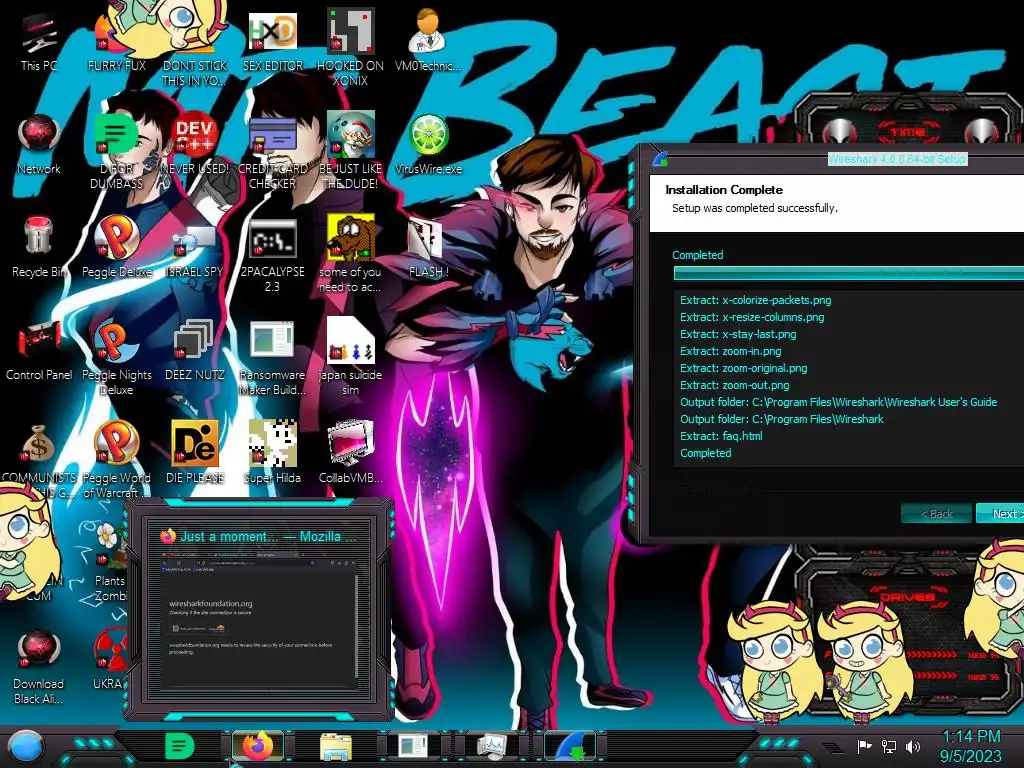This screenshot has height=768, width=1024.
Task: Open FURRY FUX desktop shortcut
Action: pos(116,42)
